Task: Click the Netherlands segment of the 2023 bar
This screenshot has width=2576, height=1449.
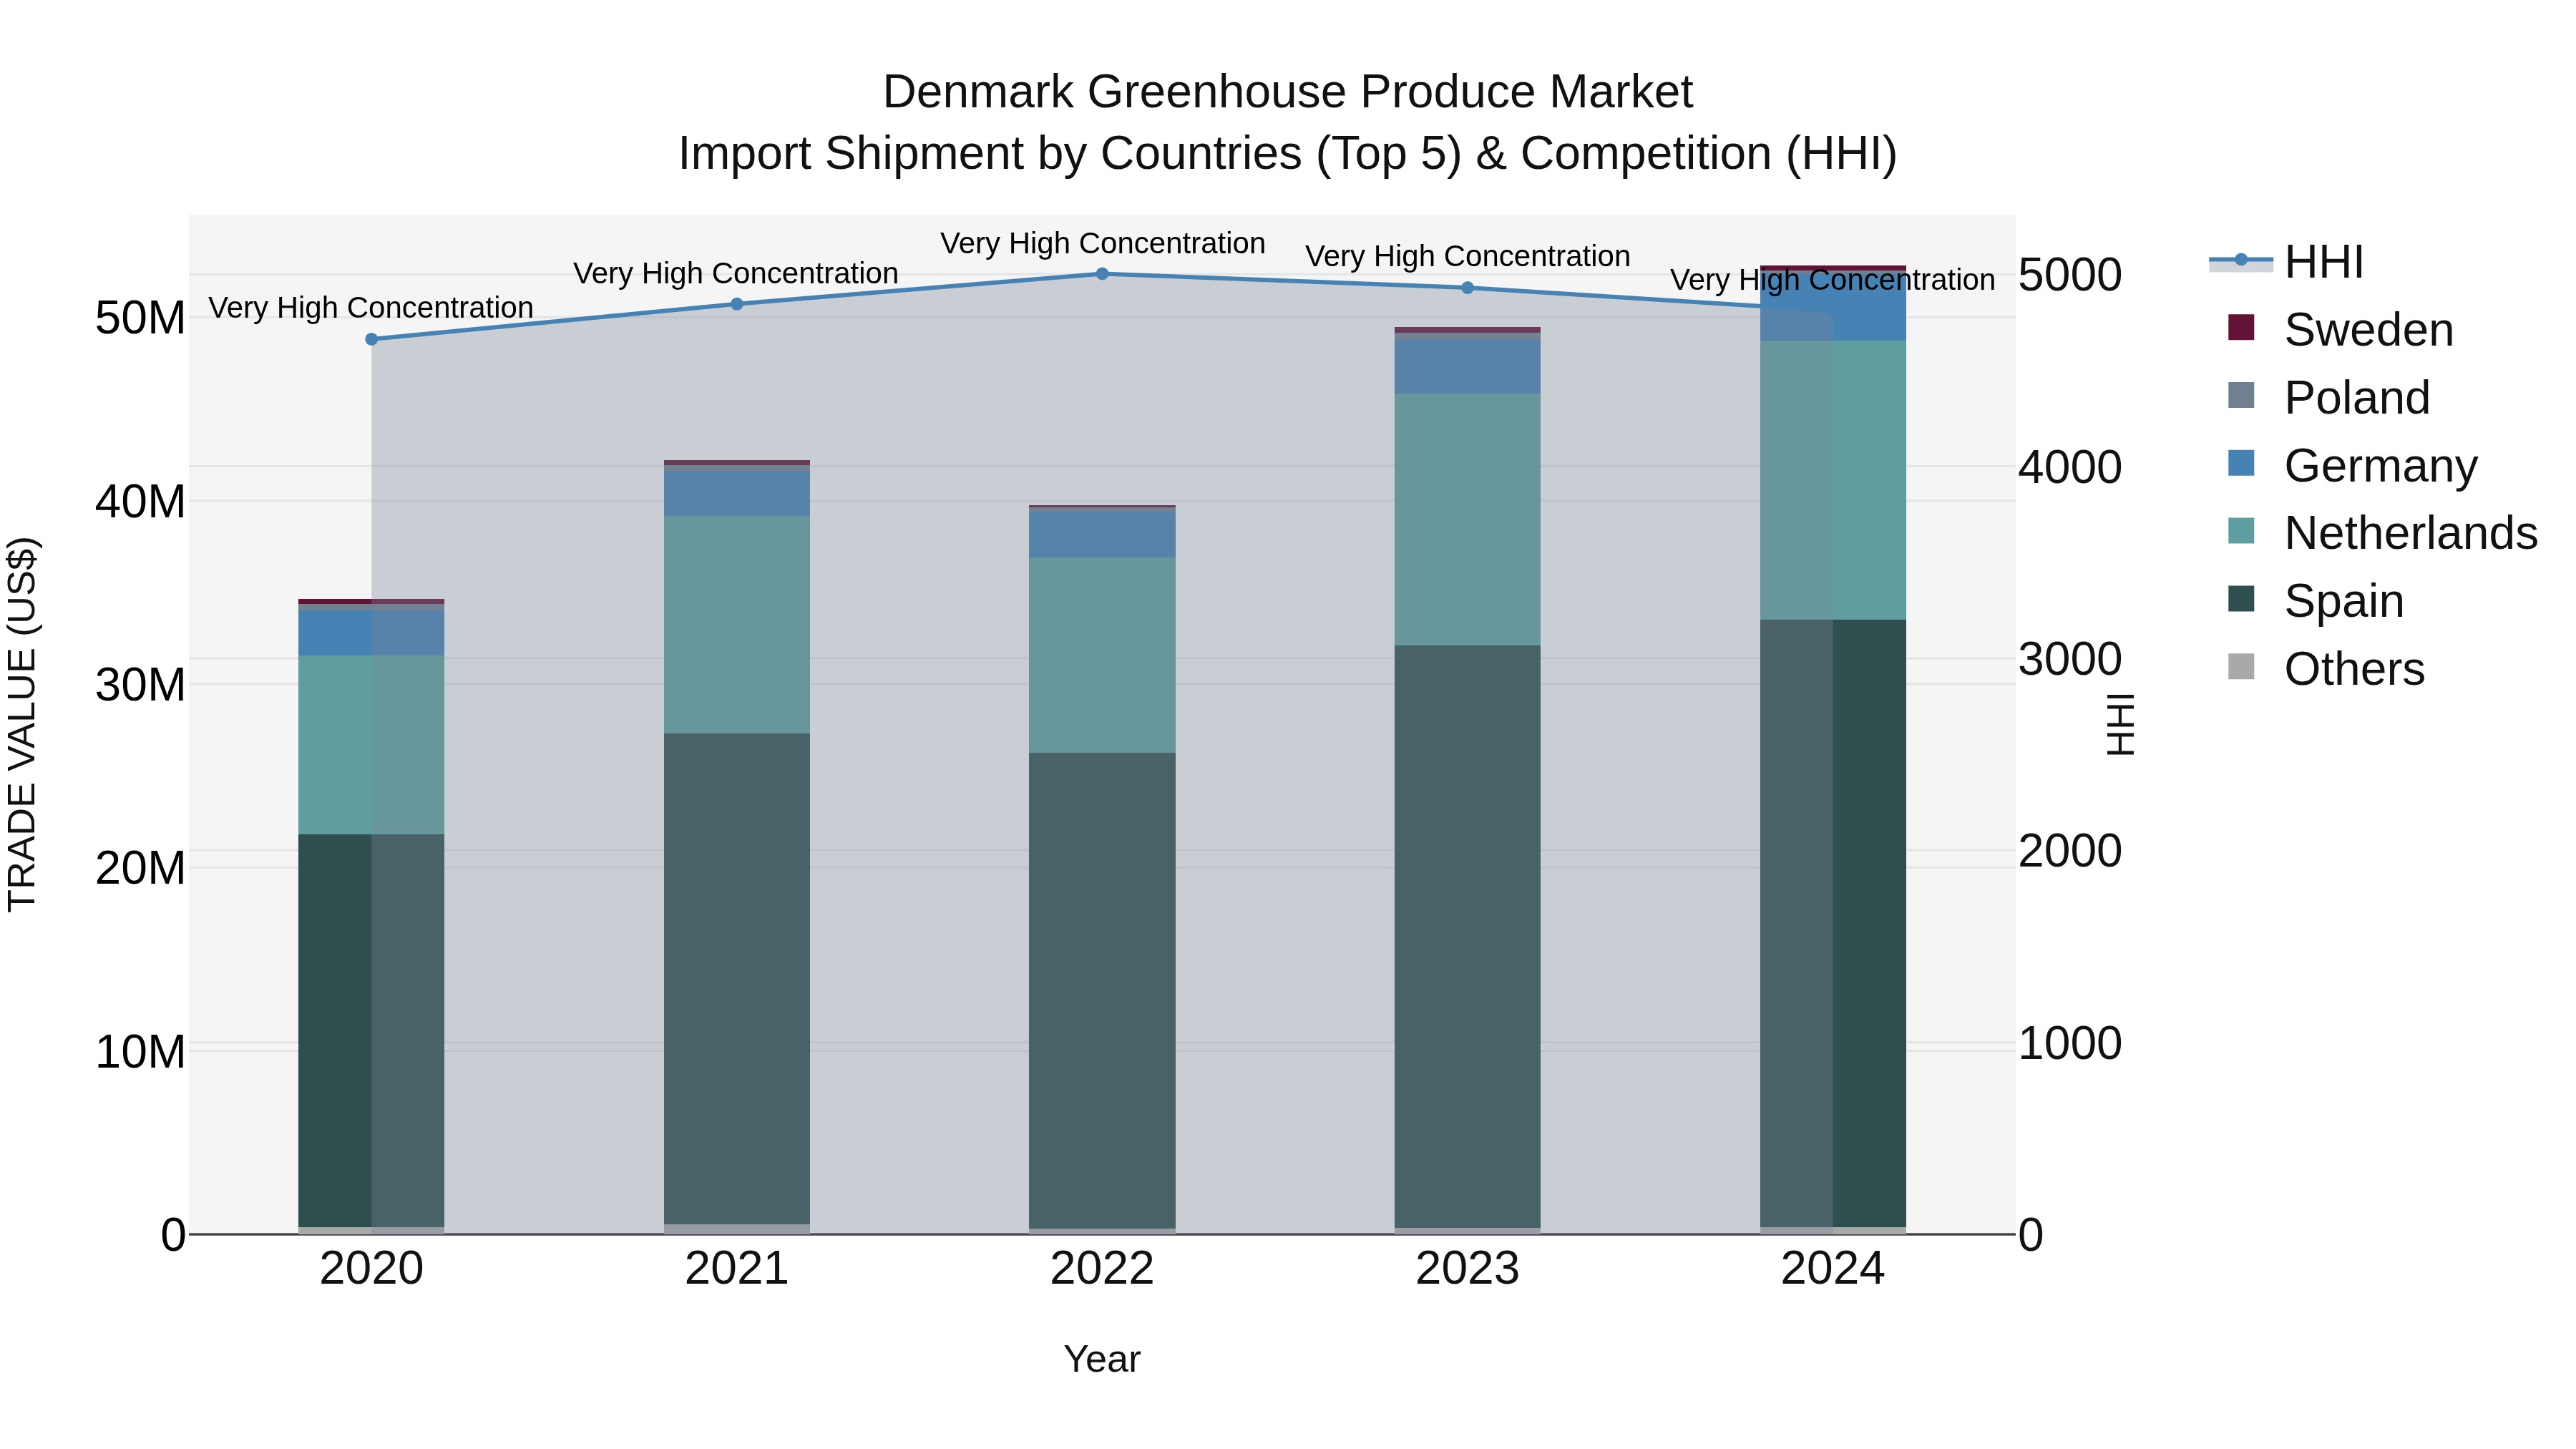Action: 1468,520
